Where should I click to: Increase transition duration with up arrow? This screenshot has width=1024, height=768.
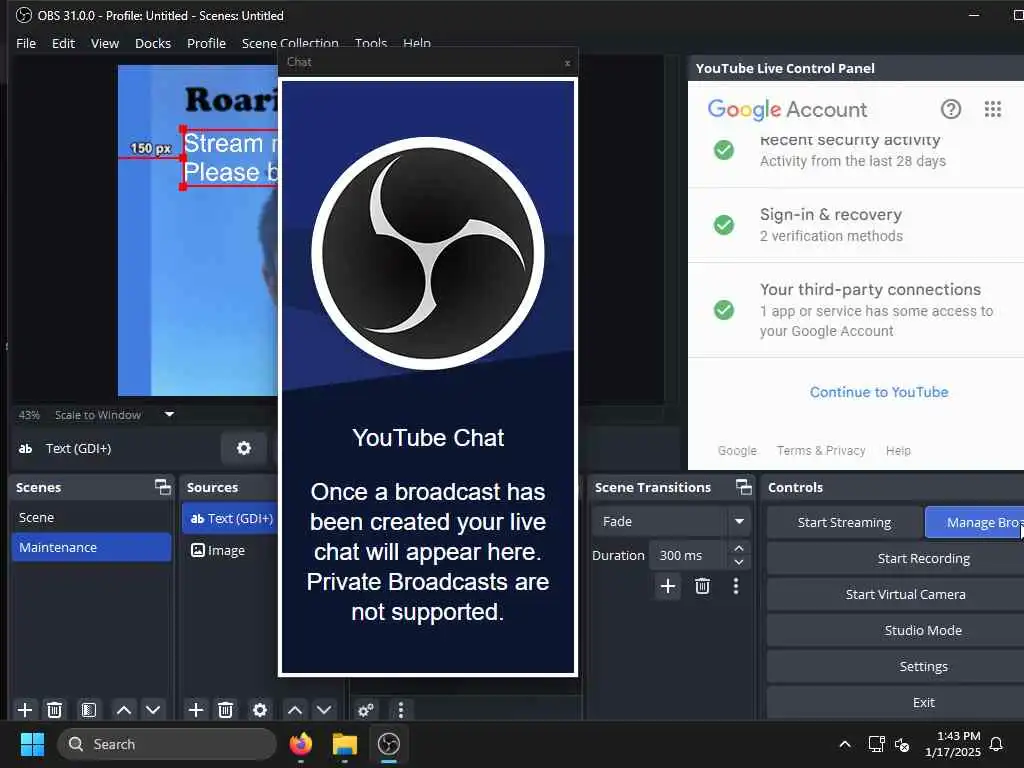pyautogui.click(x=739, y=548)
